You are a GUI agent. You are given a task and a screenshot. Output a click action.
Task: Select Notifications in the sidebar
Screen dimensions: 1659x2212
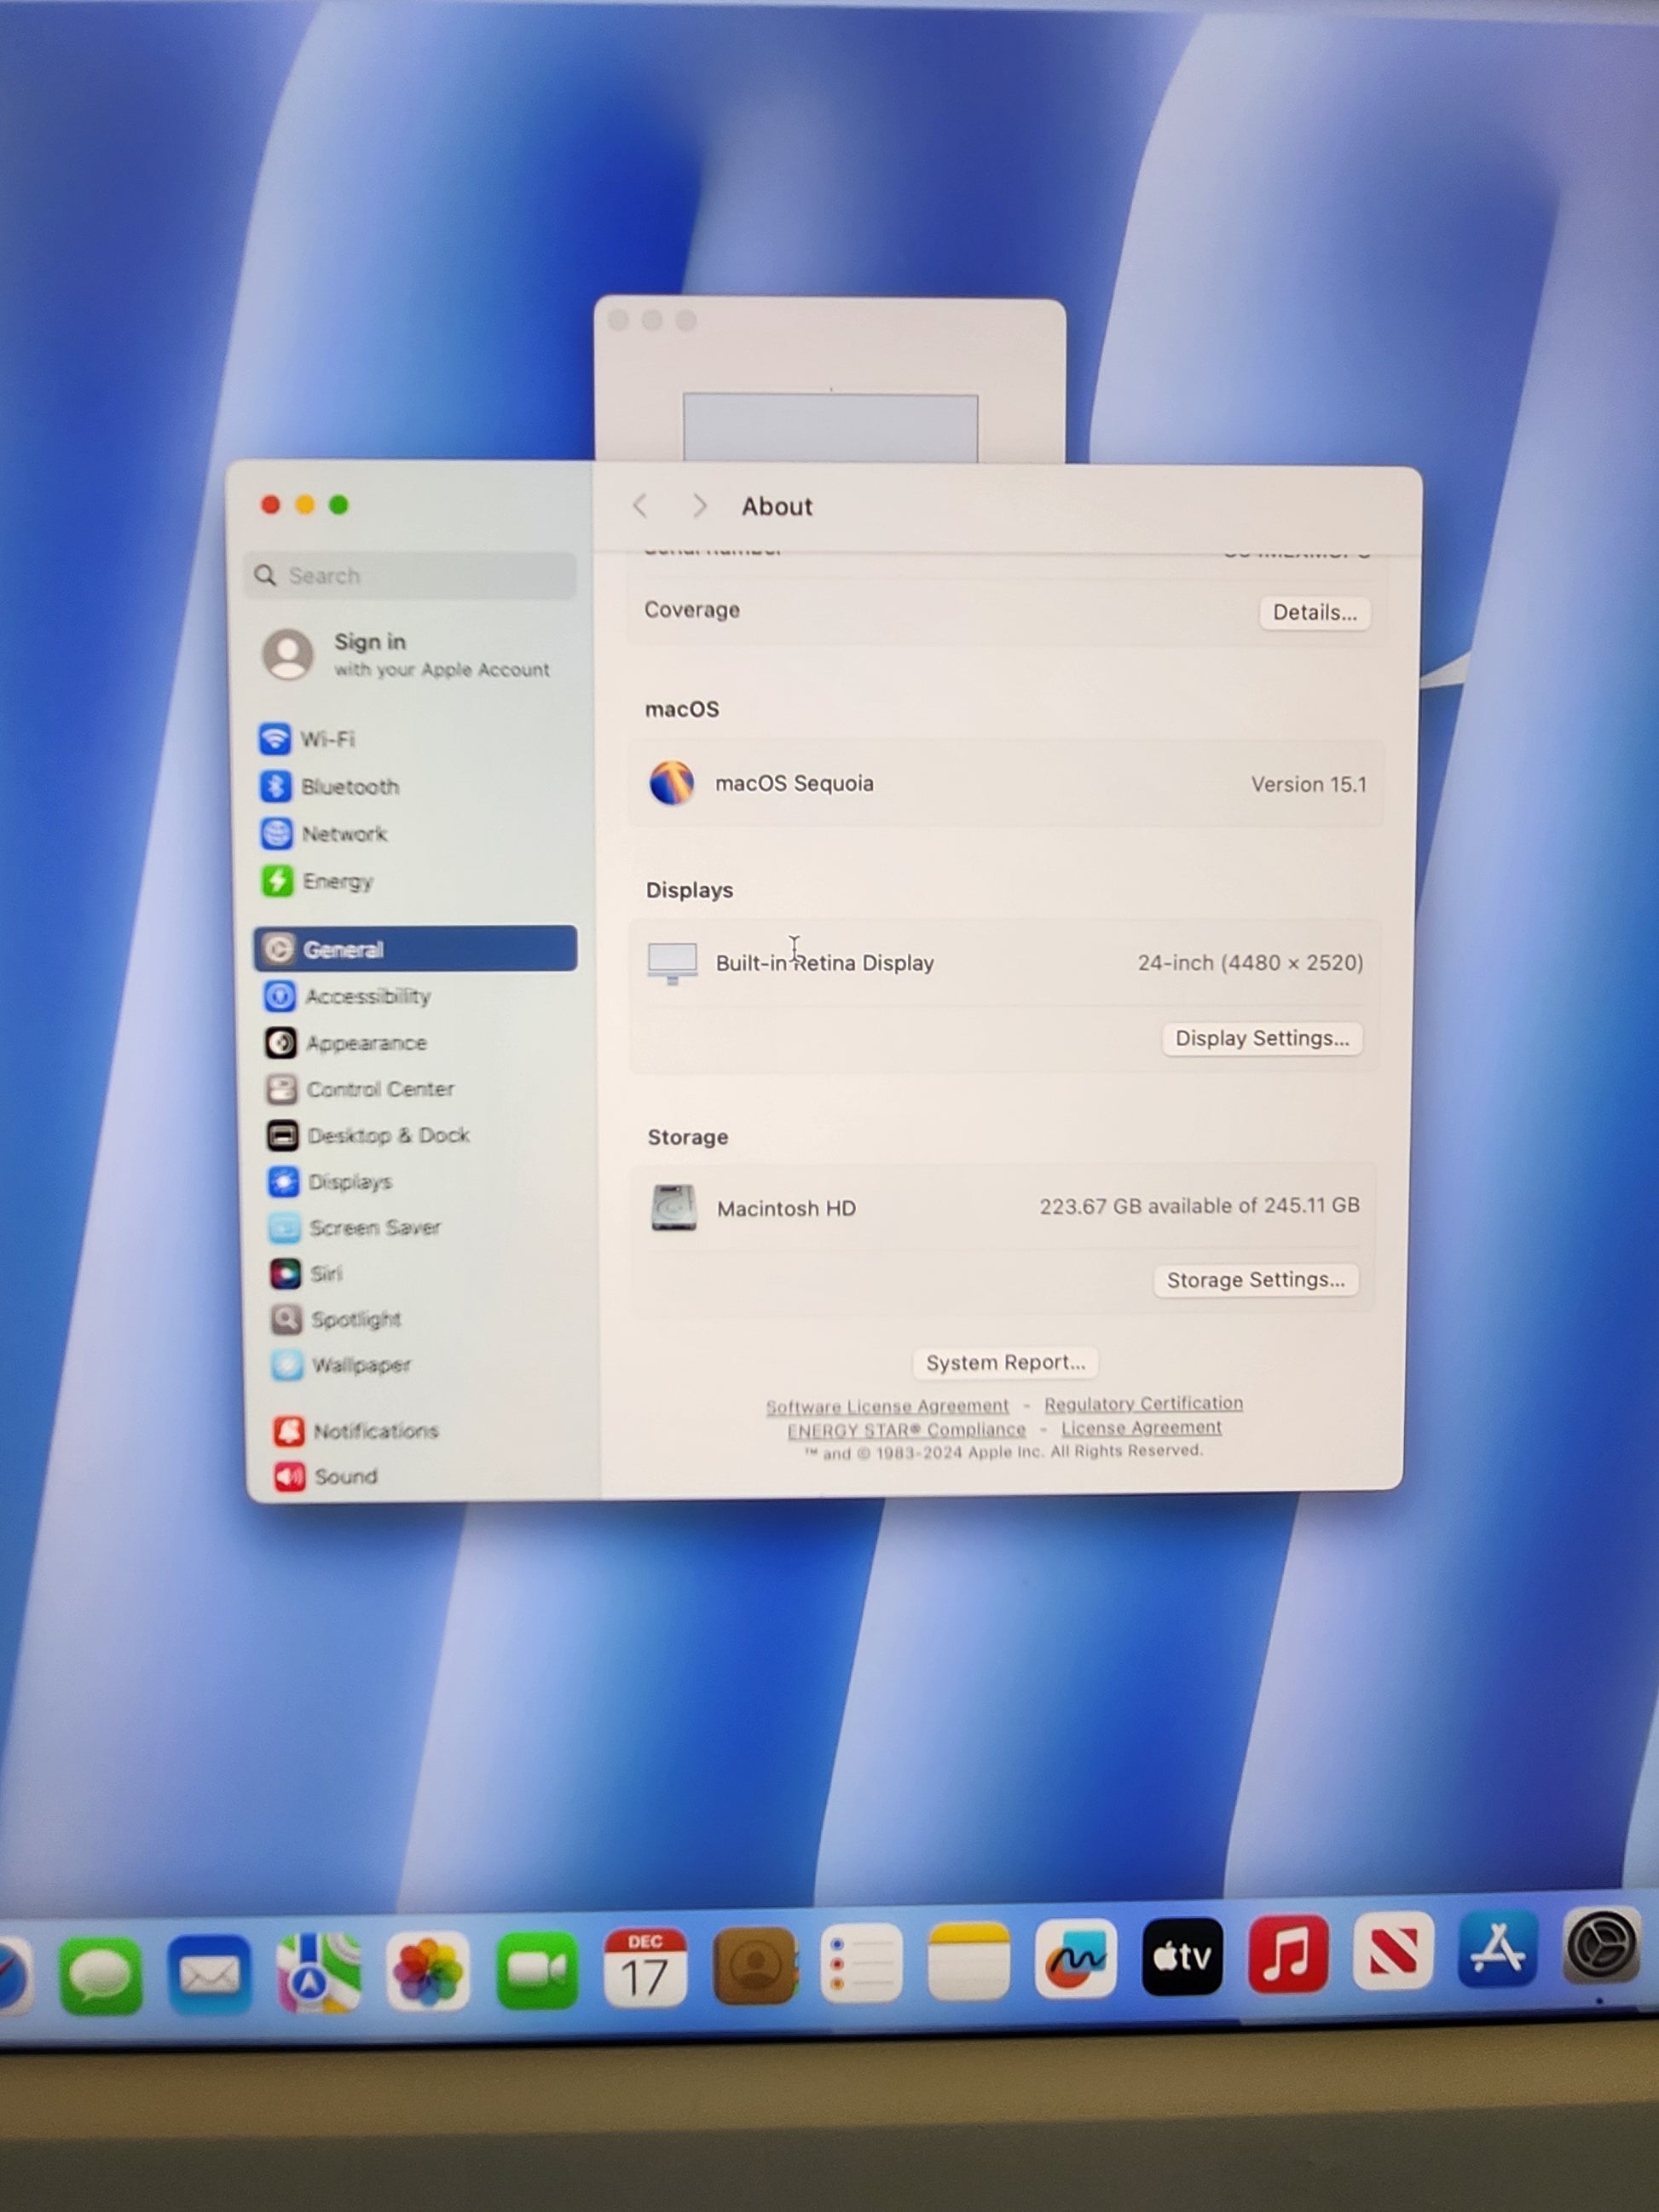click(375, 1431)
